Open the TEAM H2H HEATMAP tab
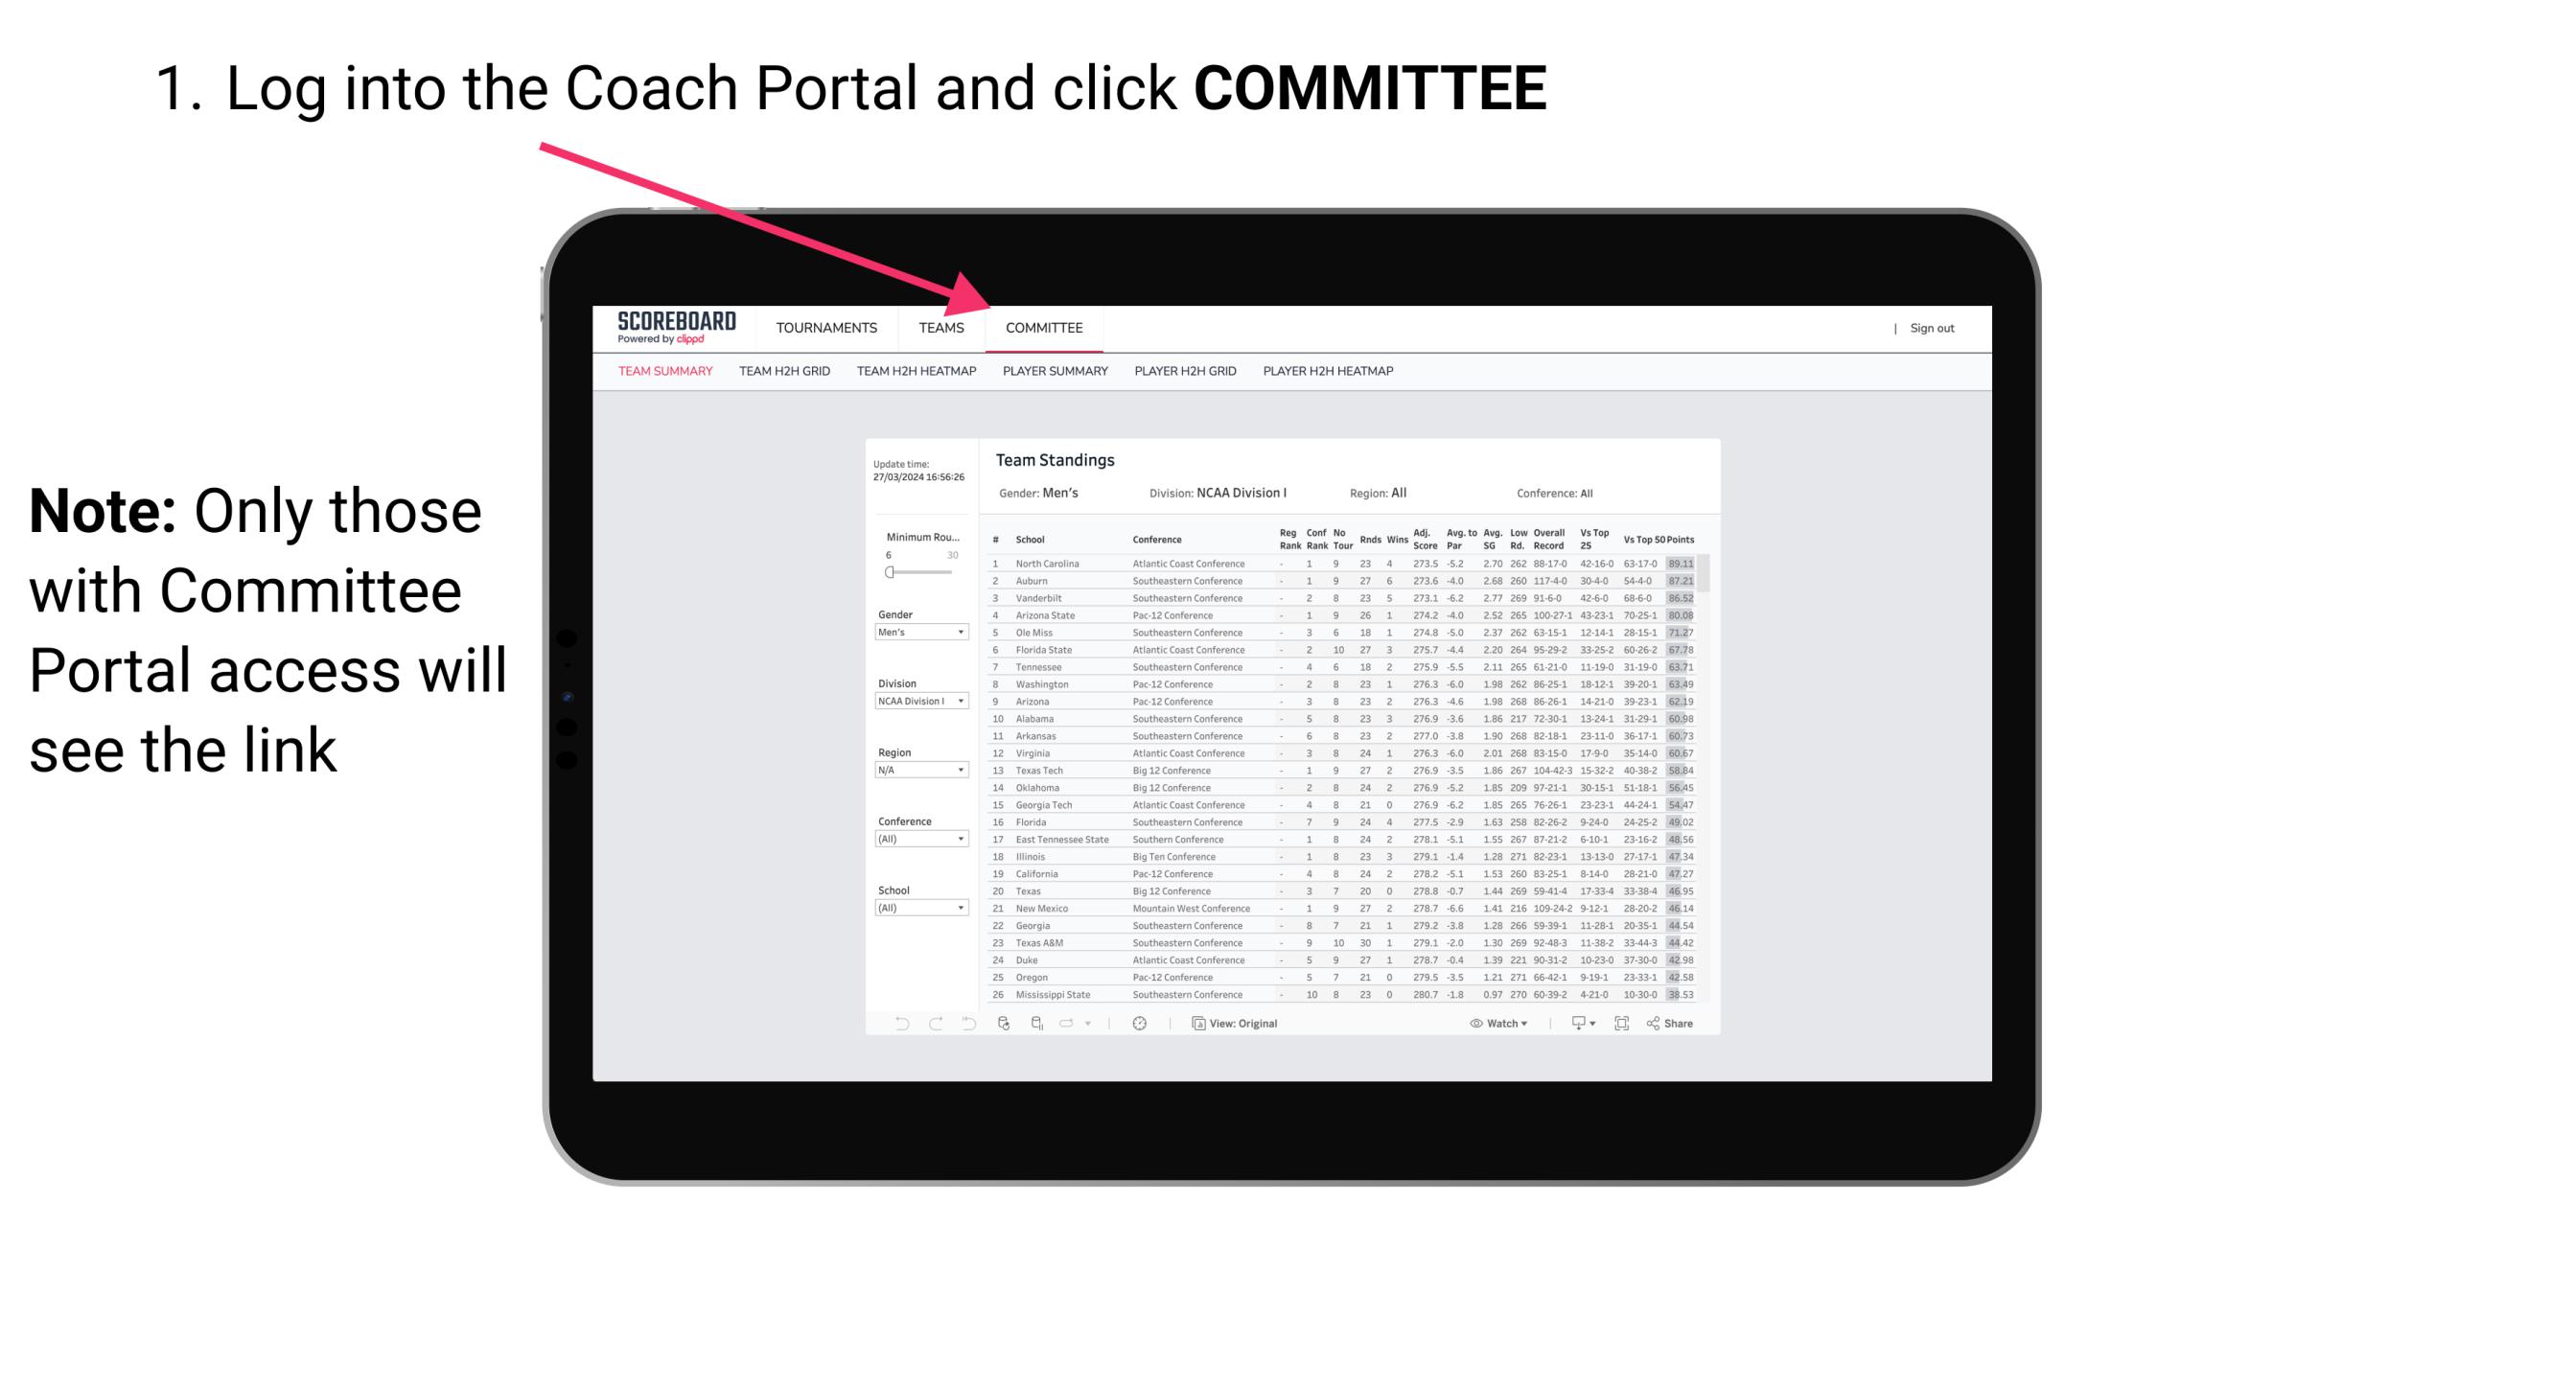The width and height of the screenshot is (2576, 1386). click(918, 374)
